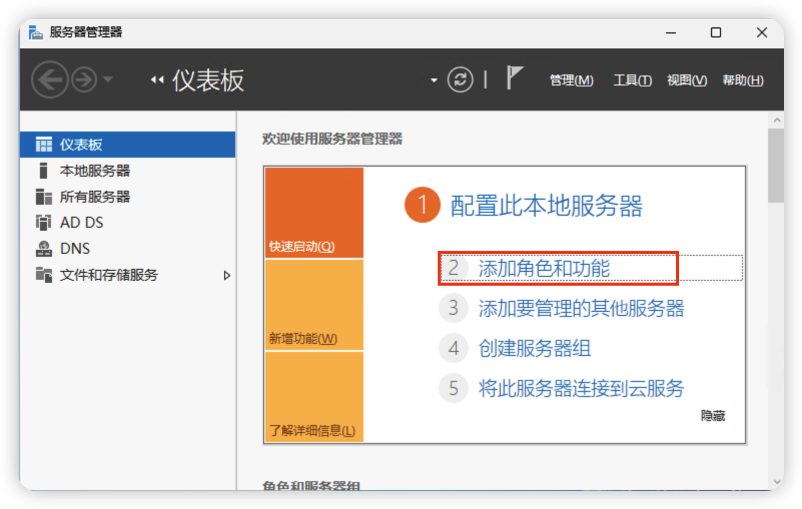Image resolution: width=802 pixels, height=509 pixels.
Task: Click the vertical scrollbar thumb
Action: [775, 165]
